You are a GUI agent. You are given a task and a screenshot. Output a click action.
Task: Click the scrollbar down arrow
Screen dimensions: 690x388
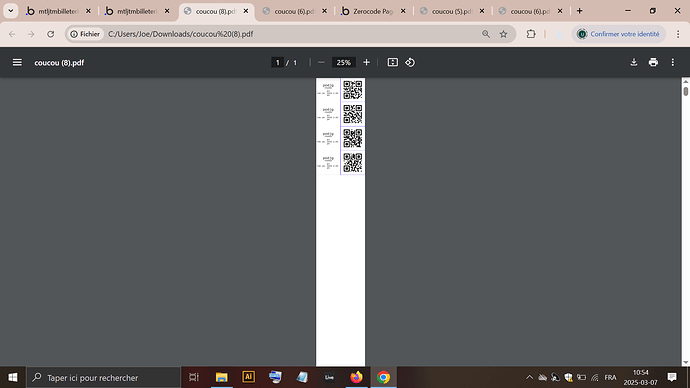pyautogui.click(x=686, y=362)
